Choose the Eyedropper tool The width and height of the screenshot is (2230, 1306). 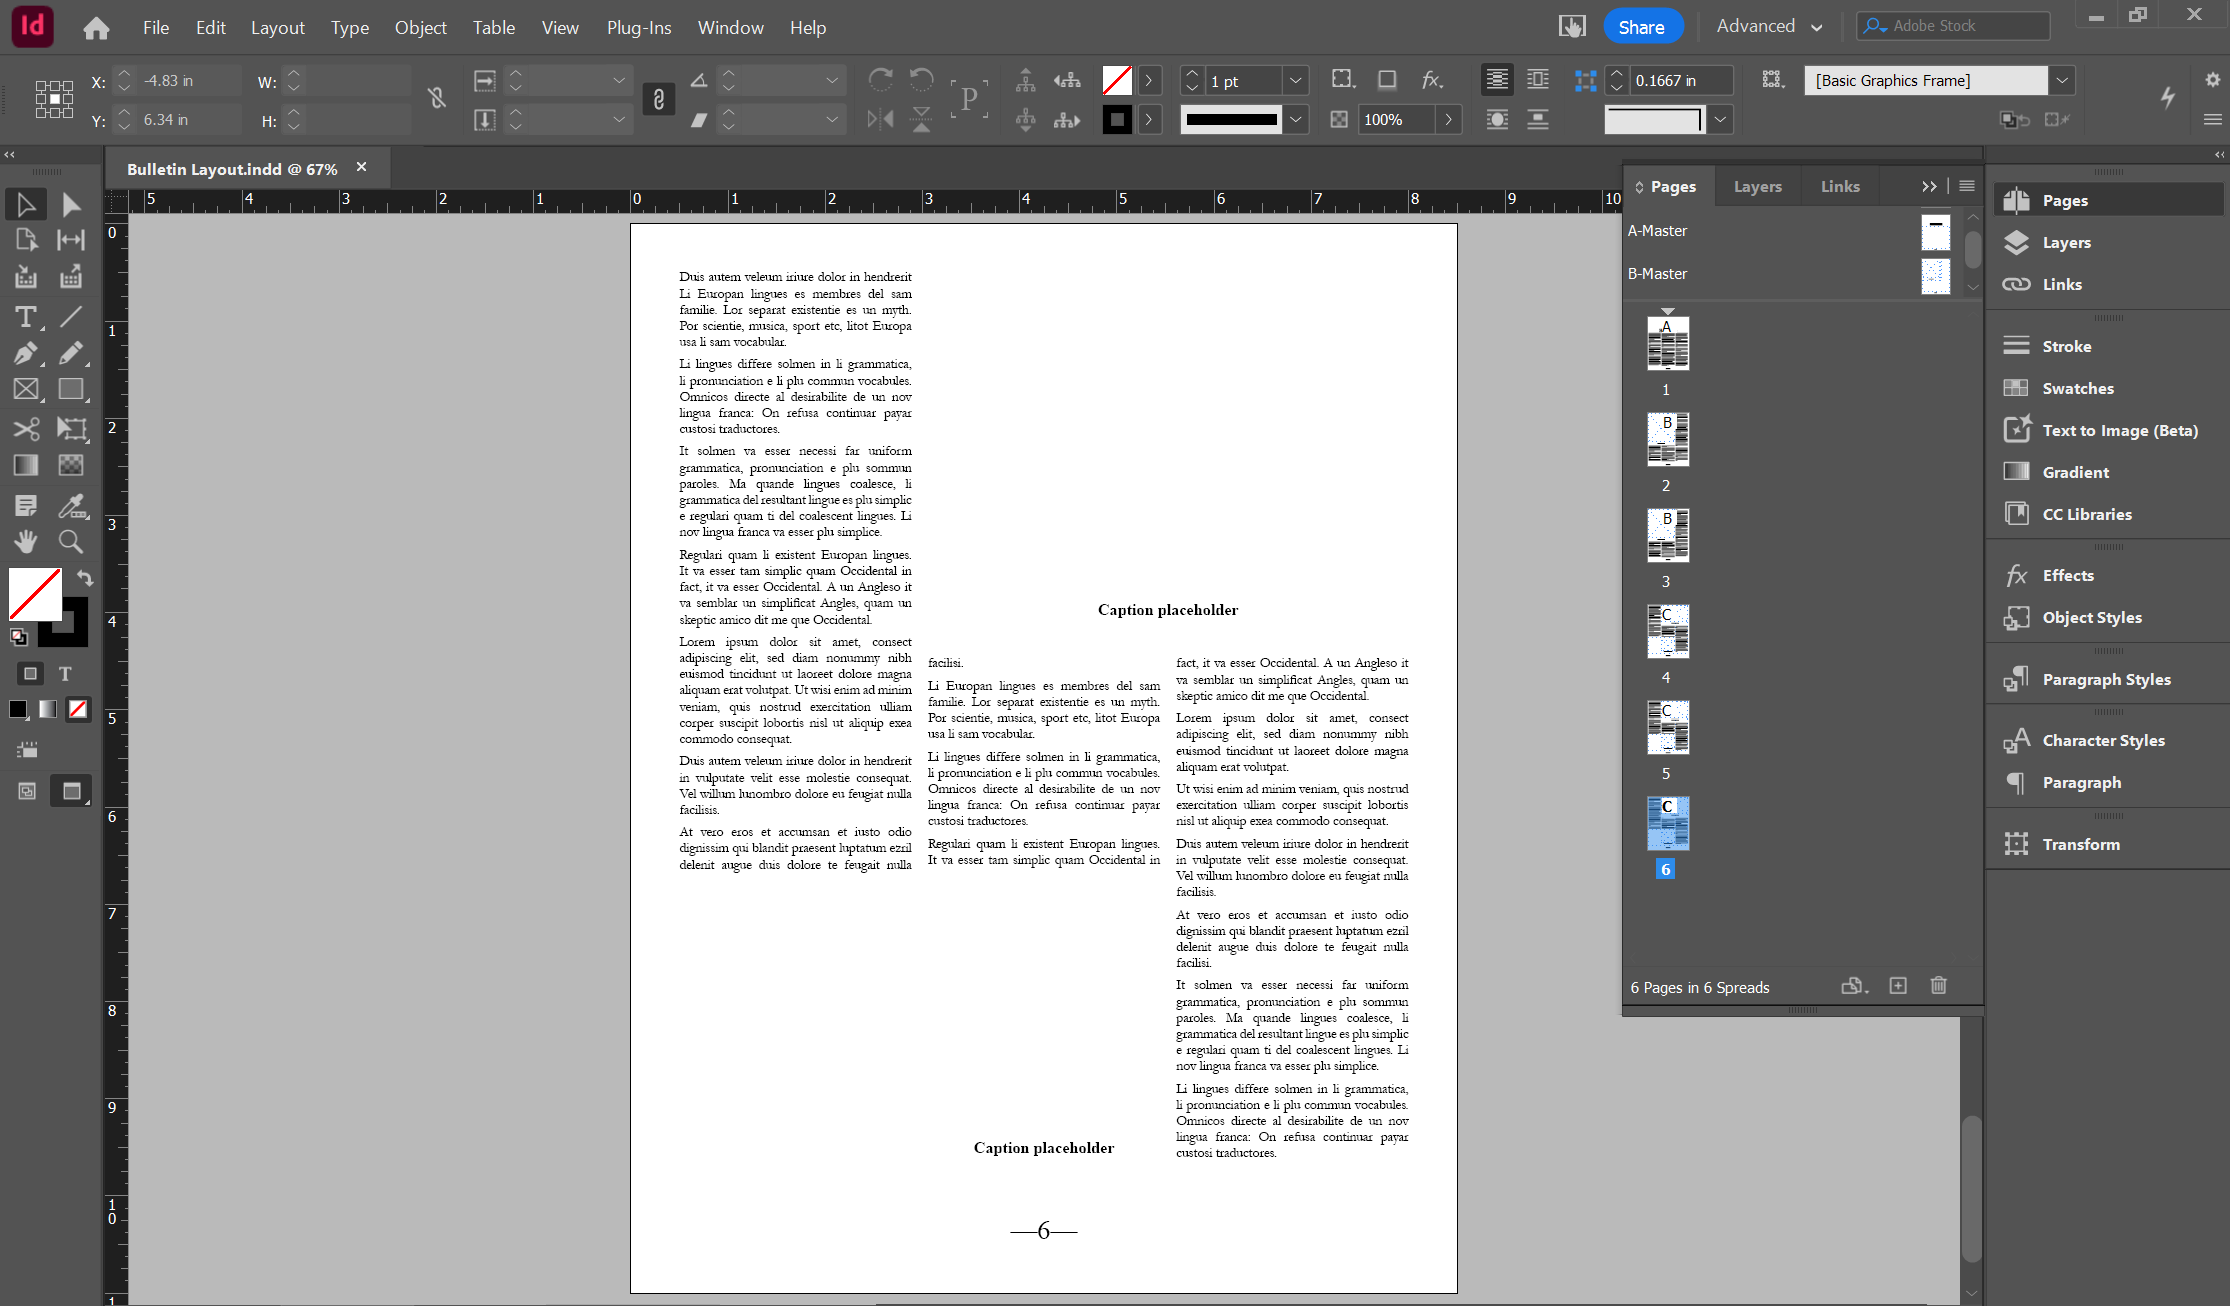coord(70,506)
